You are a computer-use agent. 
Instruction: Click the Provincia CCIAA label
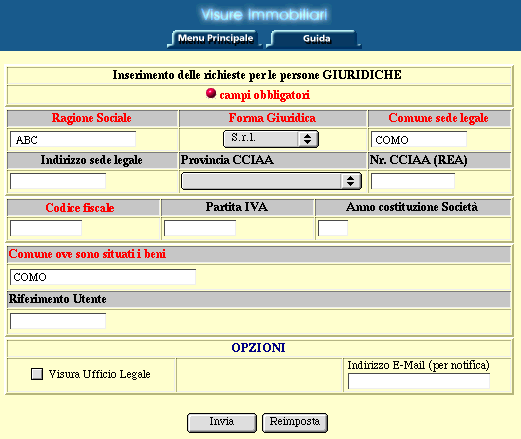(x=227, y=160)
